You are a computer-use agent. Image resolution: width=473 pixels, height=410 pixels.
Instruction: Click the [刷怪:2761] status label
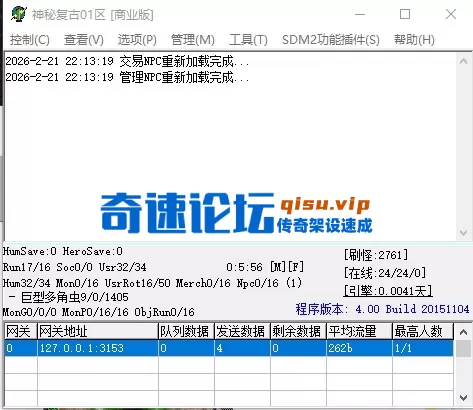click(376, 255)
